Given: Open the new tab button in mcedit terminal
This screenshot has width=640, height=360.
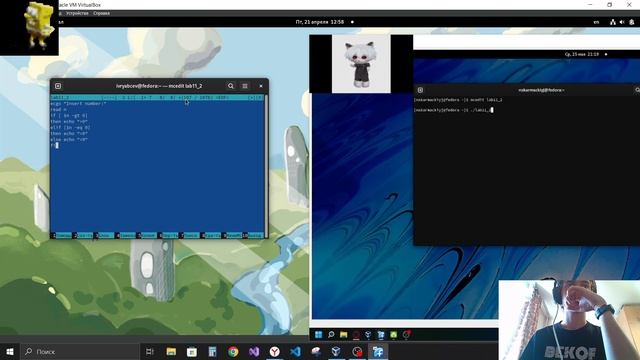Looking at the screenshot, I should tap(58, 86).
